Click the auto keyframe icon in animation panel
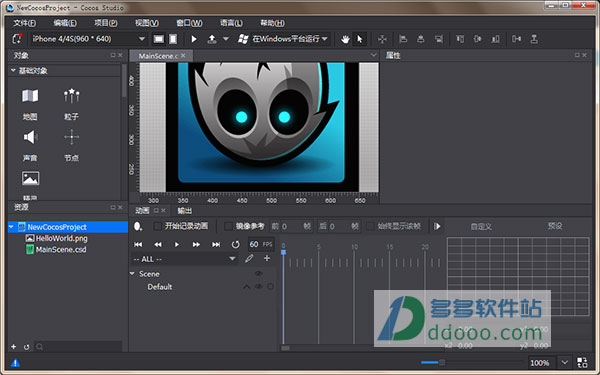The width and height of the screenshot is (600, 375). tap(138, 227)
